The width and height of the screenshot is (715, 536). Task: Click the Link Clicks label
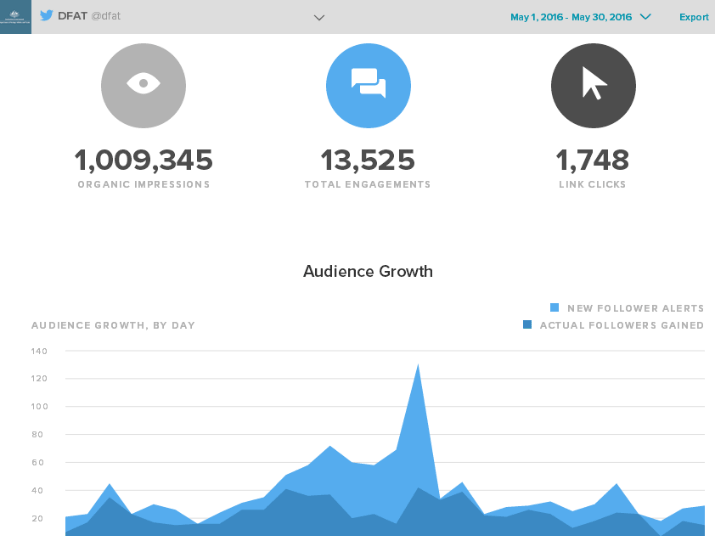[x=593, y=184]
